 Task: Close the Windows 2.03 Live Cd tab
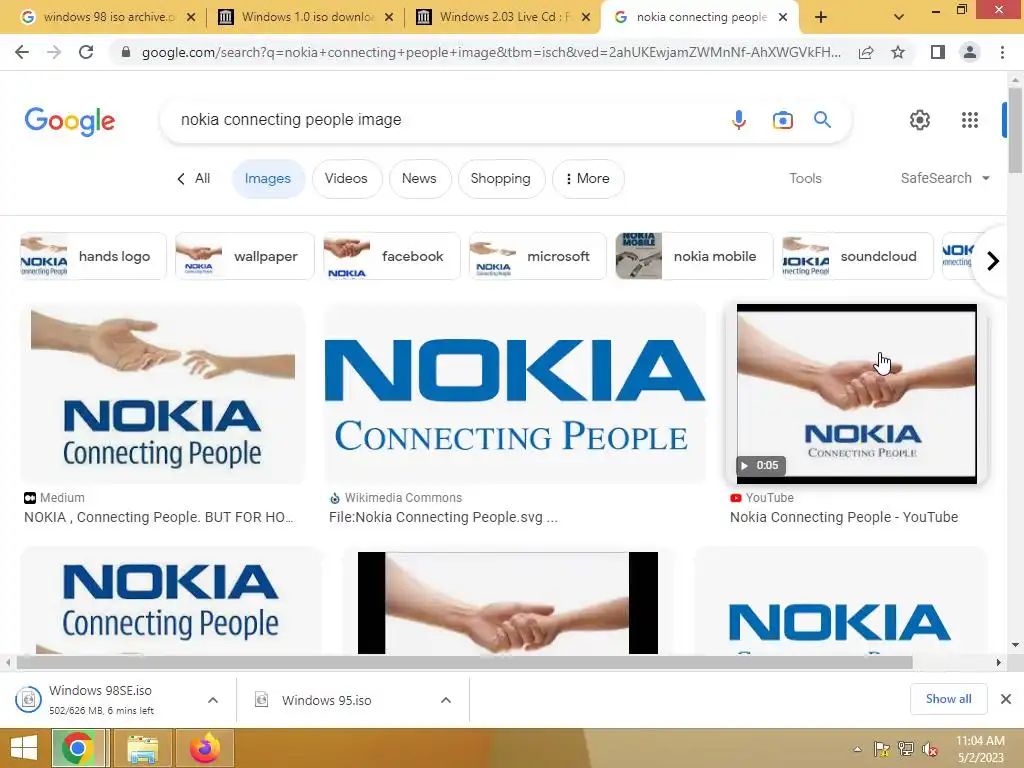[586, 17]
